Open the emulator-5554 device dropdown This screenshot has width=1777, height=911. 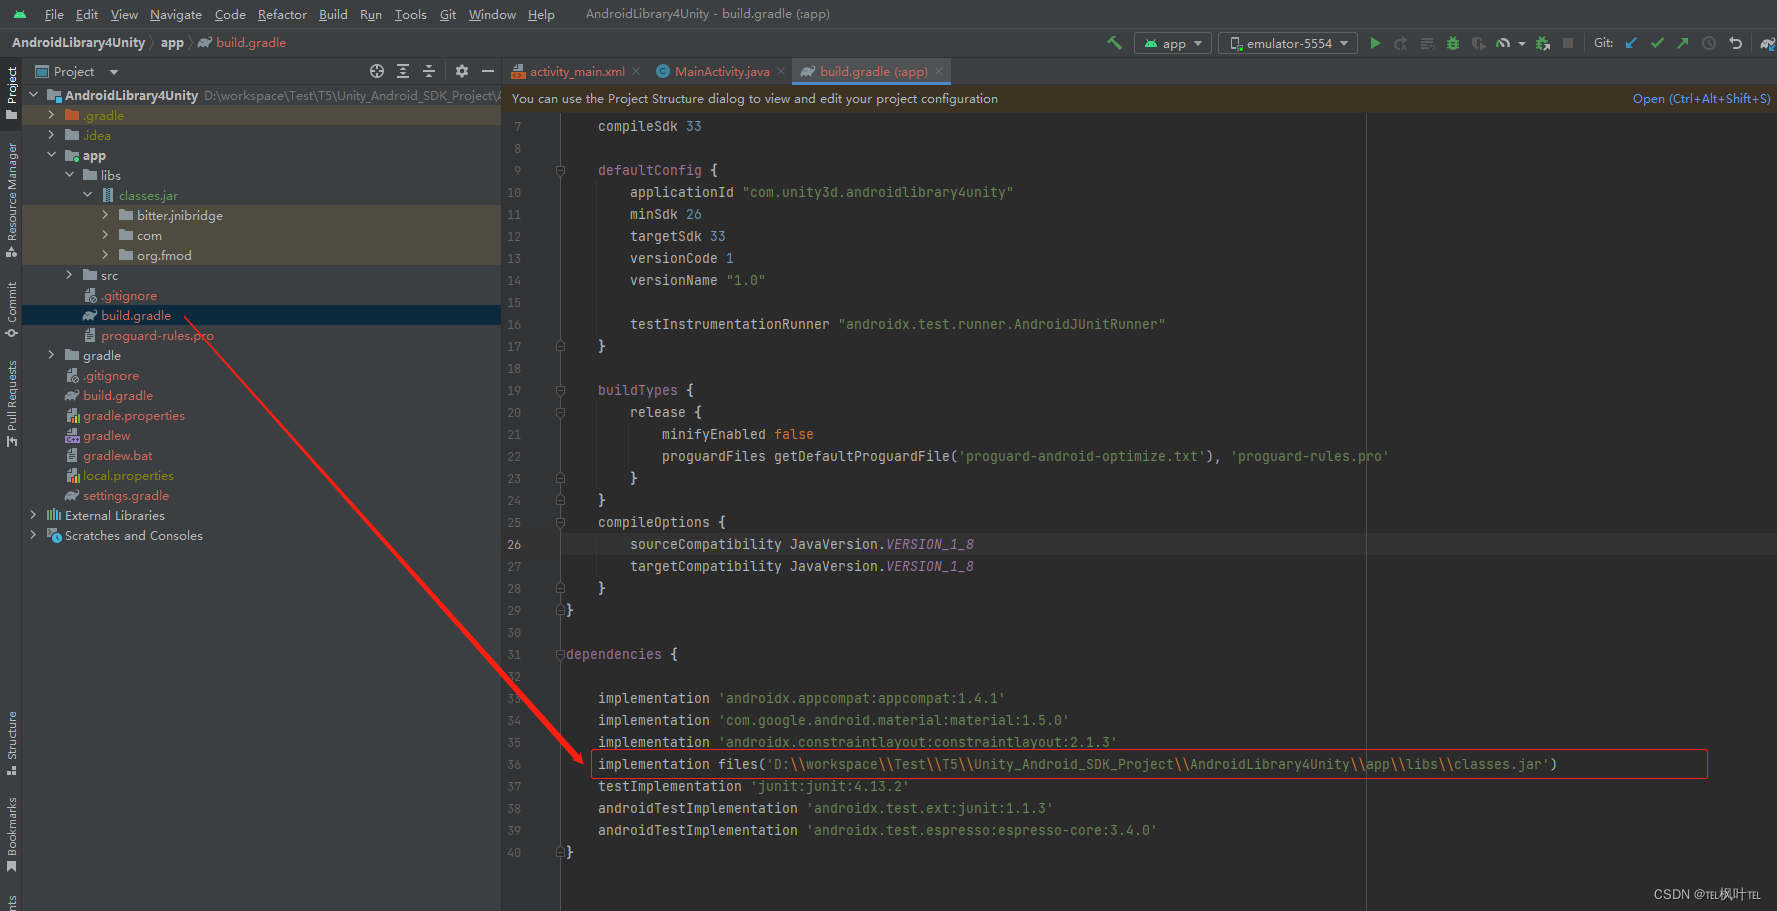click(1288, 43)
